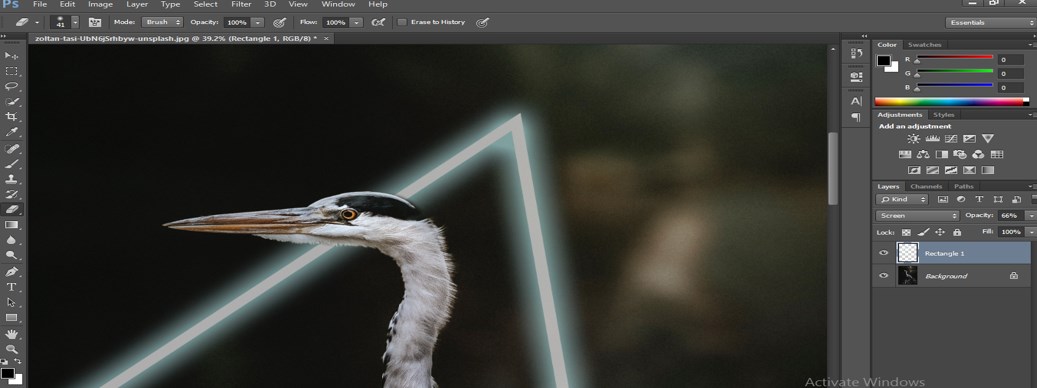Add a Vibrance adjustment
1037x388 pixels.
(x=987, y=139)
